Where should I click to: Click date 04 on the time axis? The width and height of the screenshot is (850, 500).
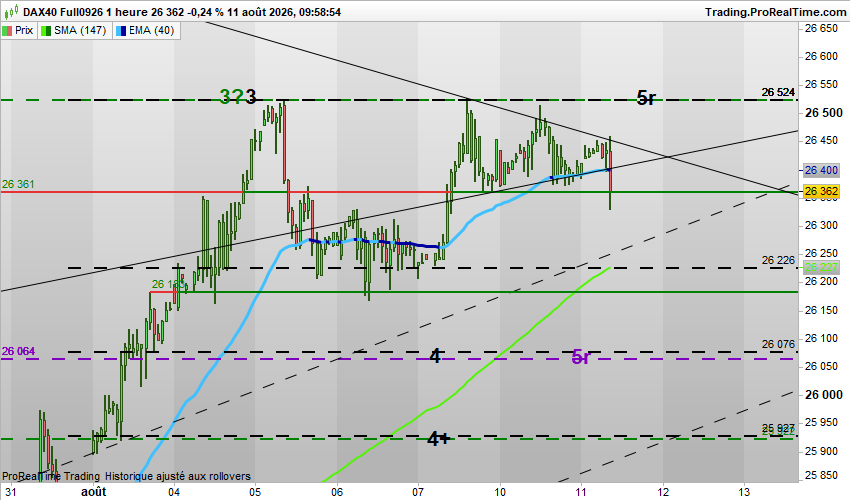pyautogui.click(x=173, y=492)
